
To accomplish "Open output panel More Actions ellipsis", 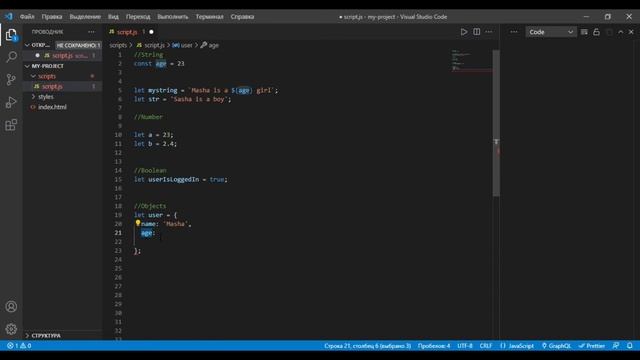I will coord(513,32).
